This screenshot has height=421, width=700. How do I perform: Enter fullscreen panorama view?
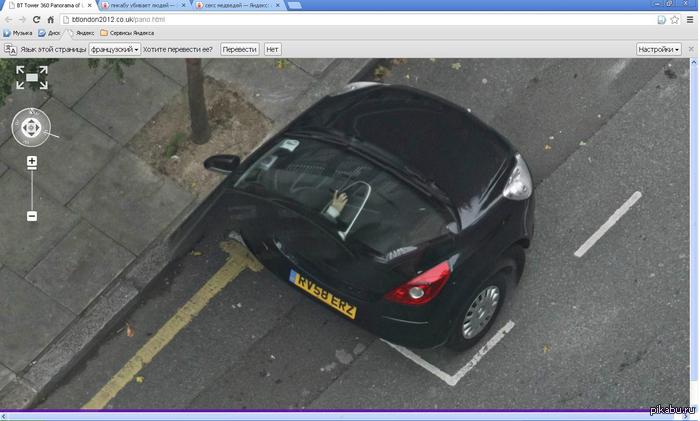point(31,78)
